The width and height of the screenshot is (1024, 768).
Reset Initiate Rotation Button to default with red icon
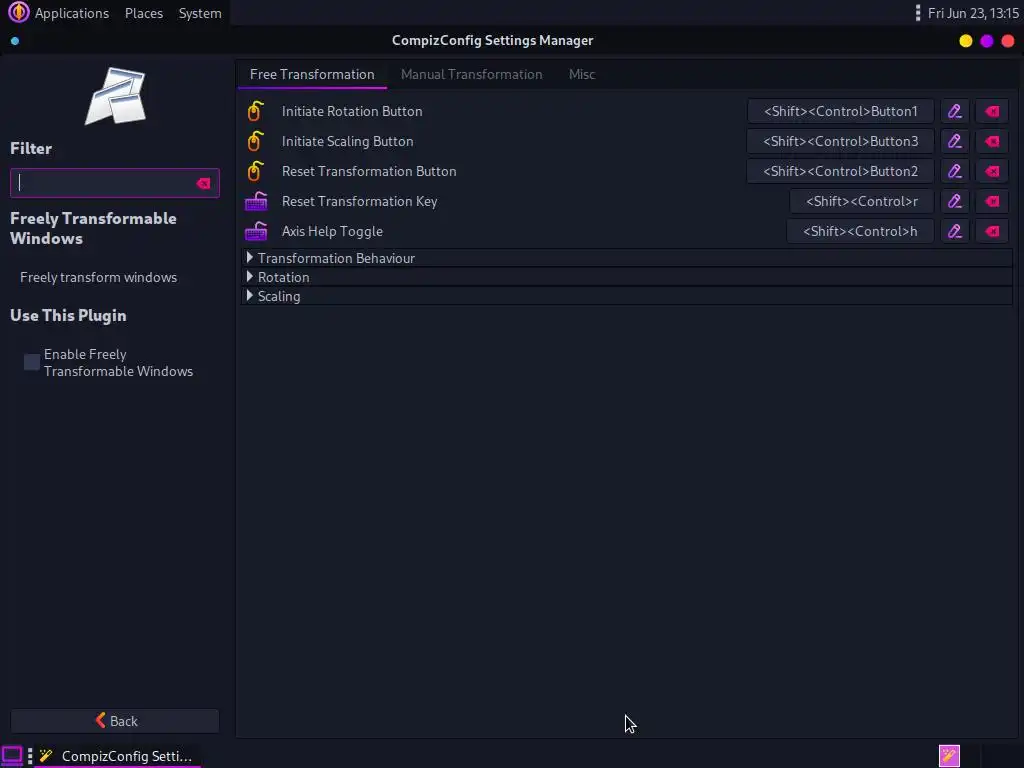tap(992, 111)
